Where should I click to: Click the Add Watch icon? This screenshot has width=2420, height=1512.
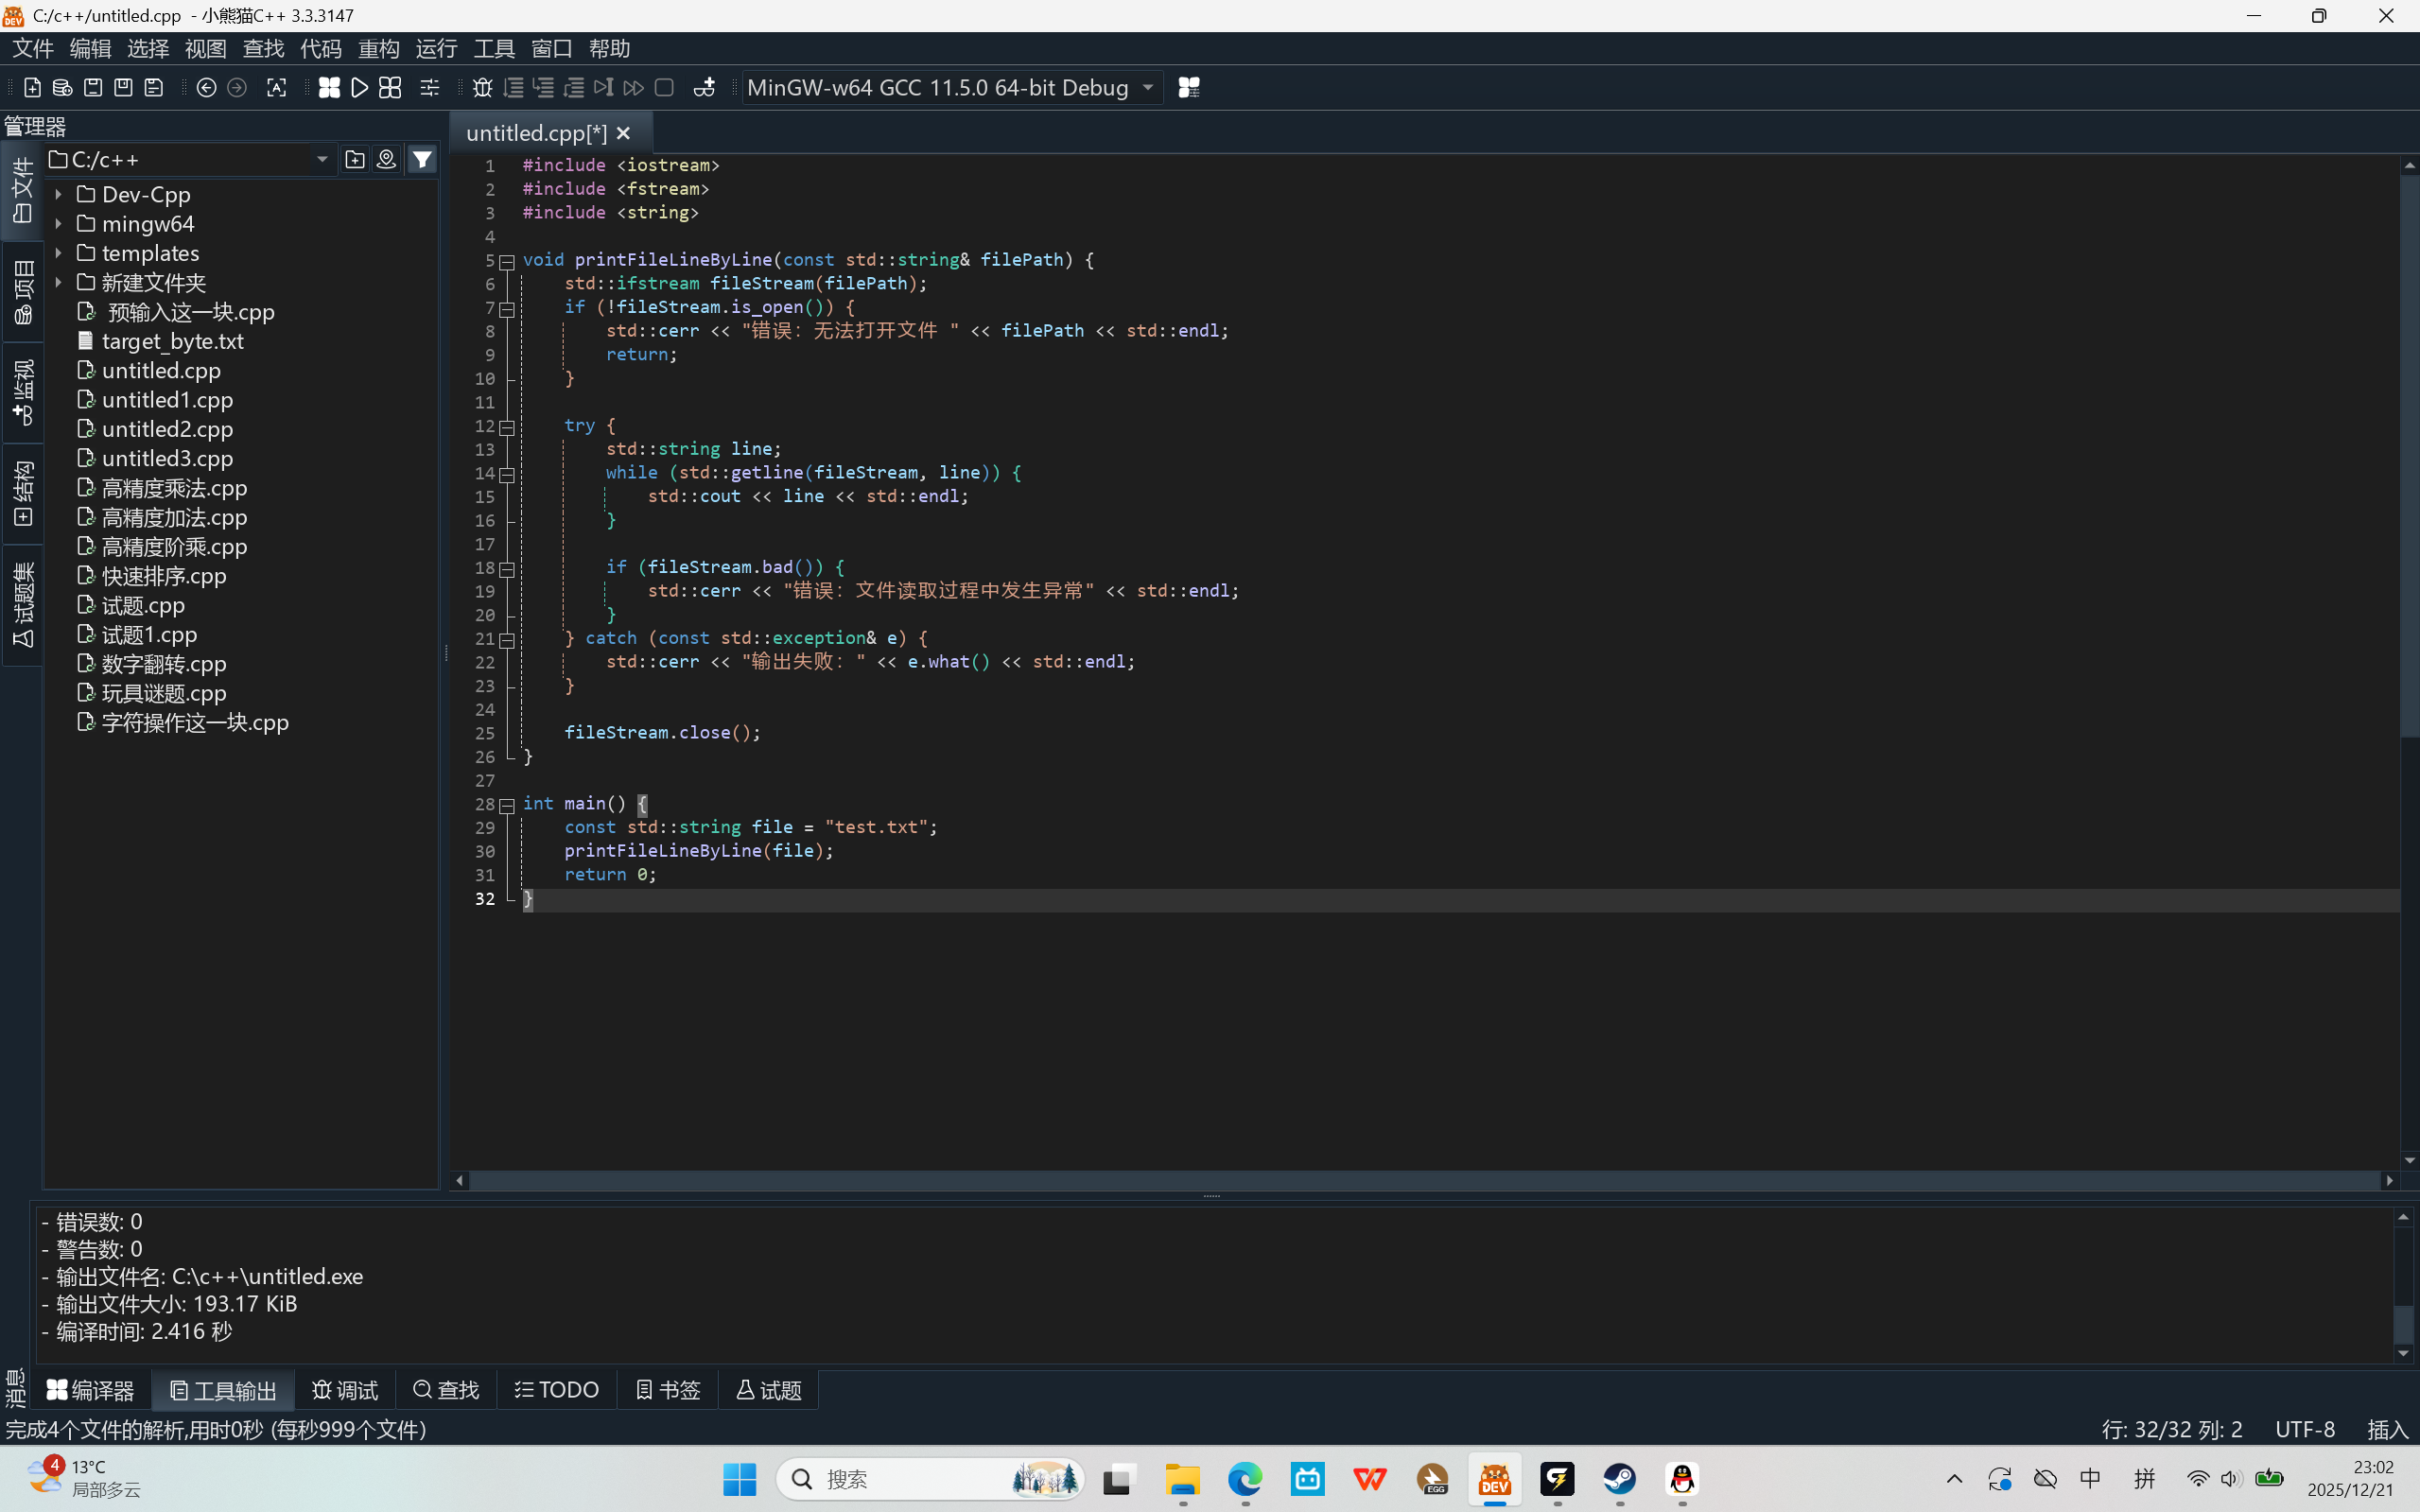click(704, 88)
